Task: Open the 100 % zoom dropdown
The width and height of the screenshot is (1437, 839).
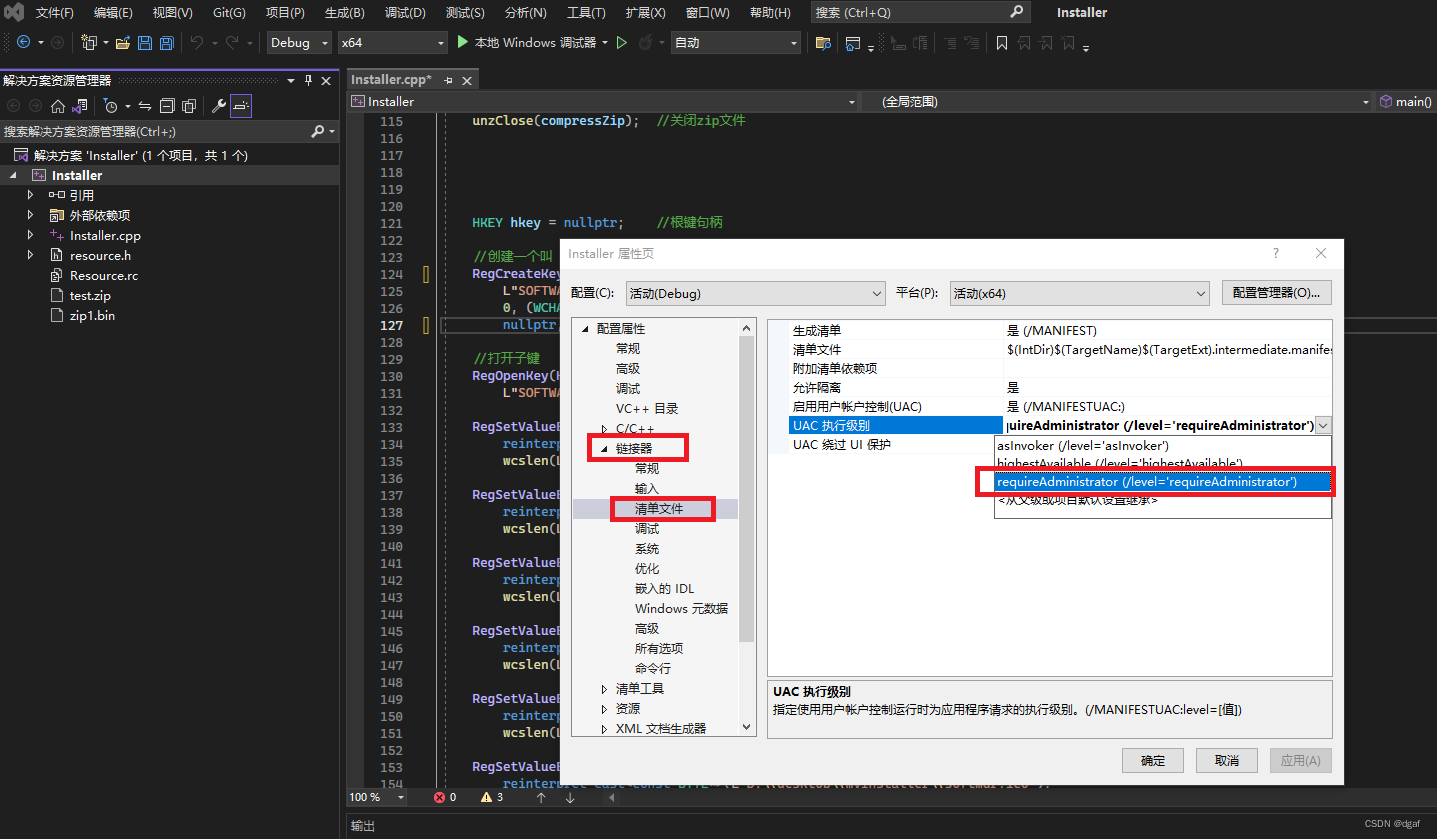Action: 377,797
